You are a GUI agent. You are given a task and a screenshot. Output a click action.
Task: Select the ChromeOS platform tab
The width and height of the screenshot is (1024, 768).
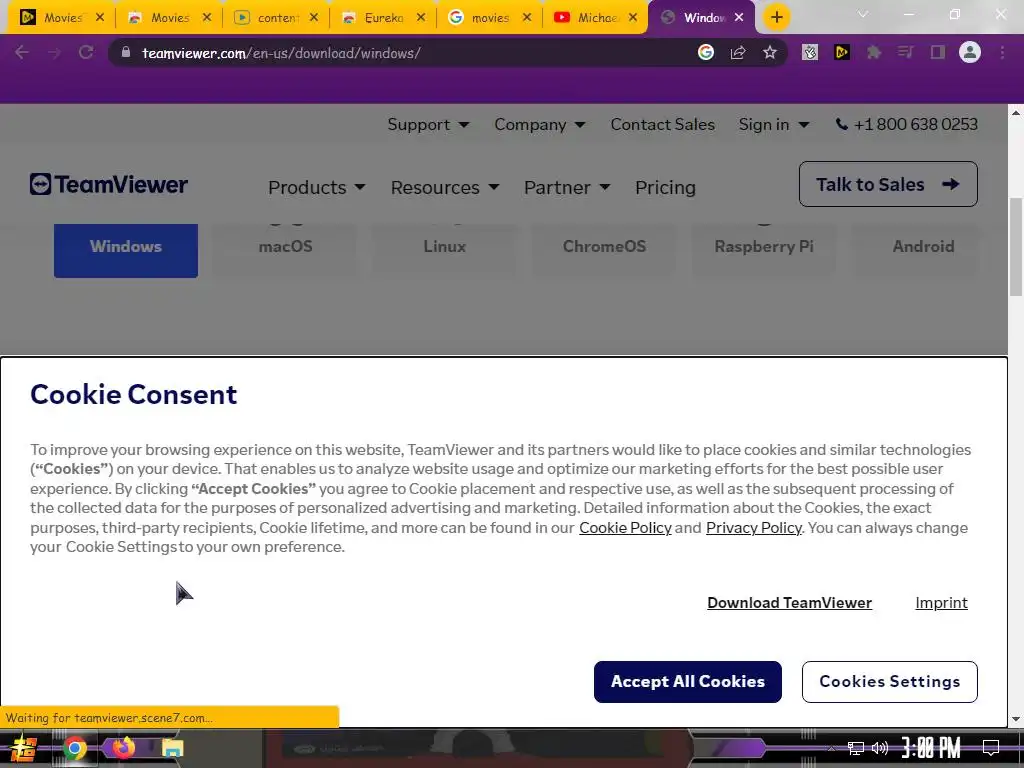604,250
